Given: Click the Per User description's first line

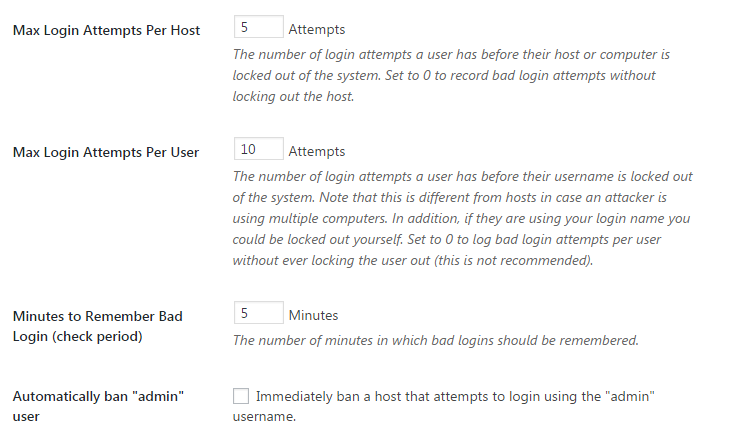Looking at the screenshot, I should click(x=462, y=176).
